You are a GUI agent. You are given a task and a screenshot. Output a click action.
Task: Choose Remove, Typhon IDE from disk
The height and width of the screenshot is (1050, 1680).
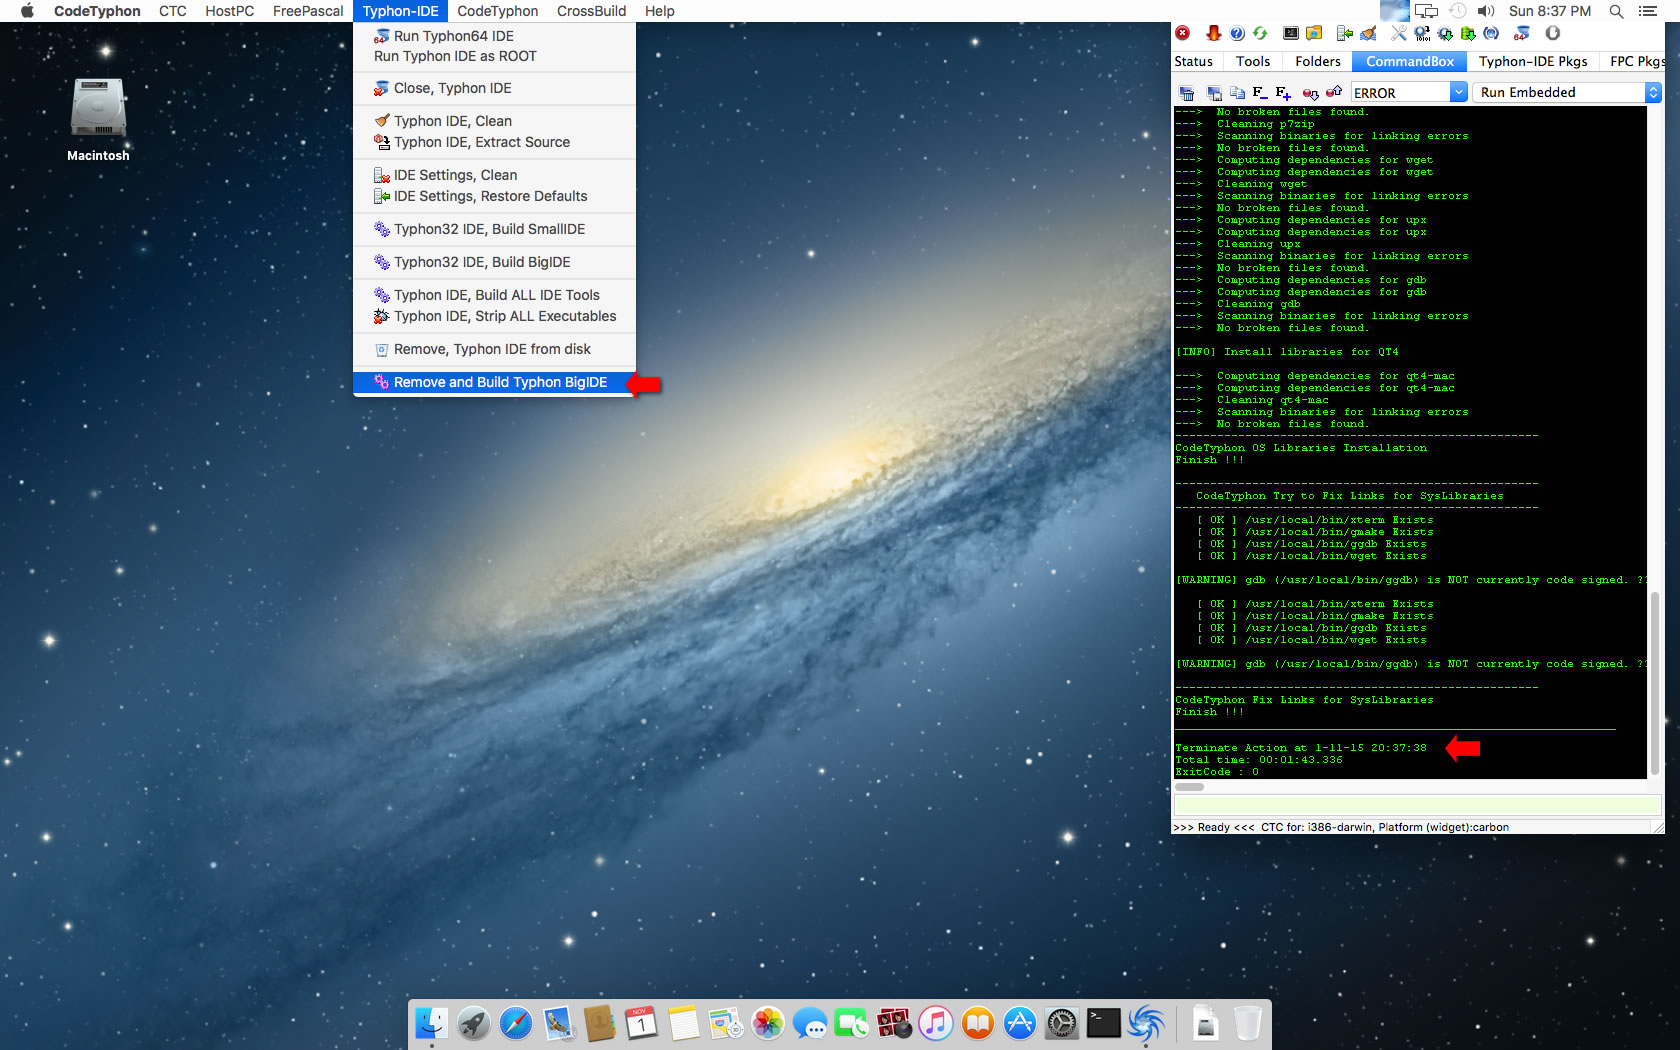[x=494, y=349]
